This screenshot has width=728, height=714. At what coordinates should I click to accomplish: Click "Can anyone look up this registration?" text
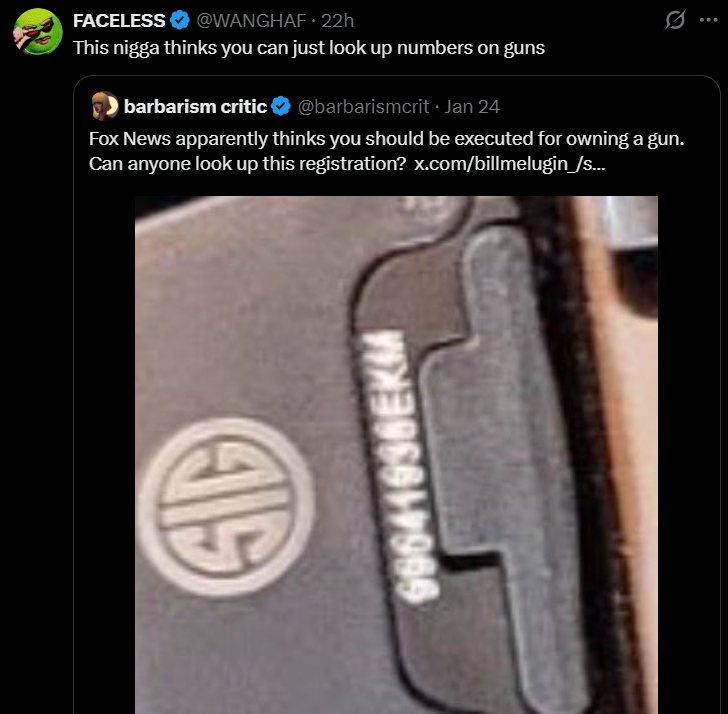247,163
